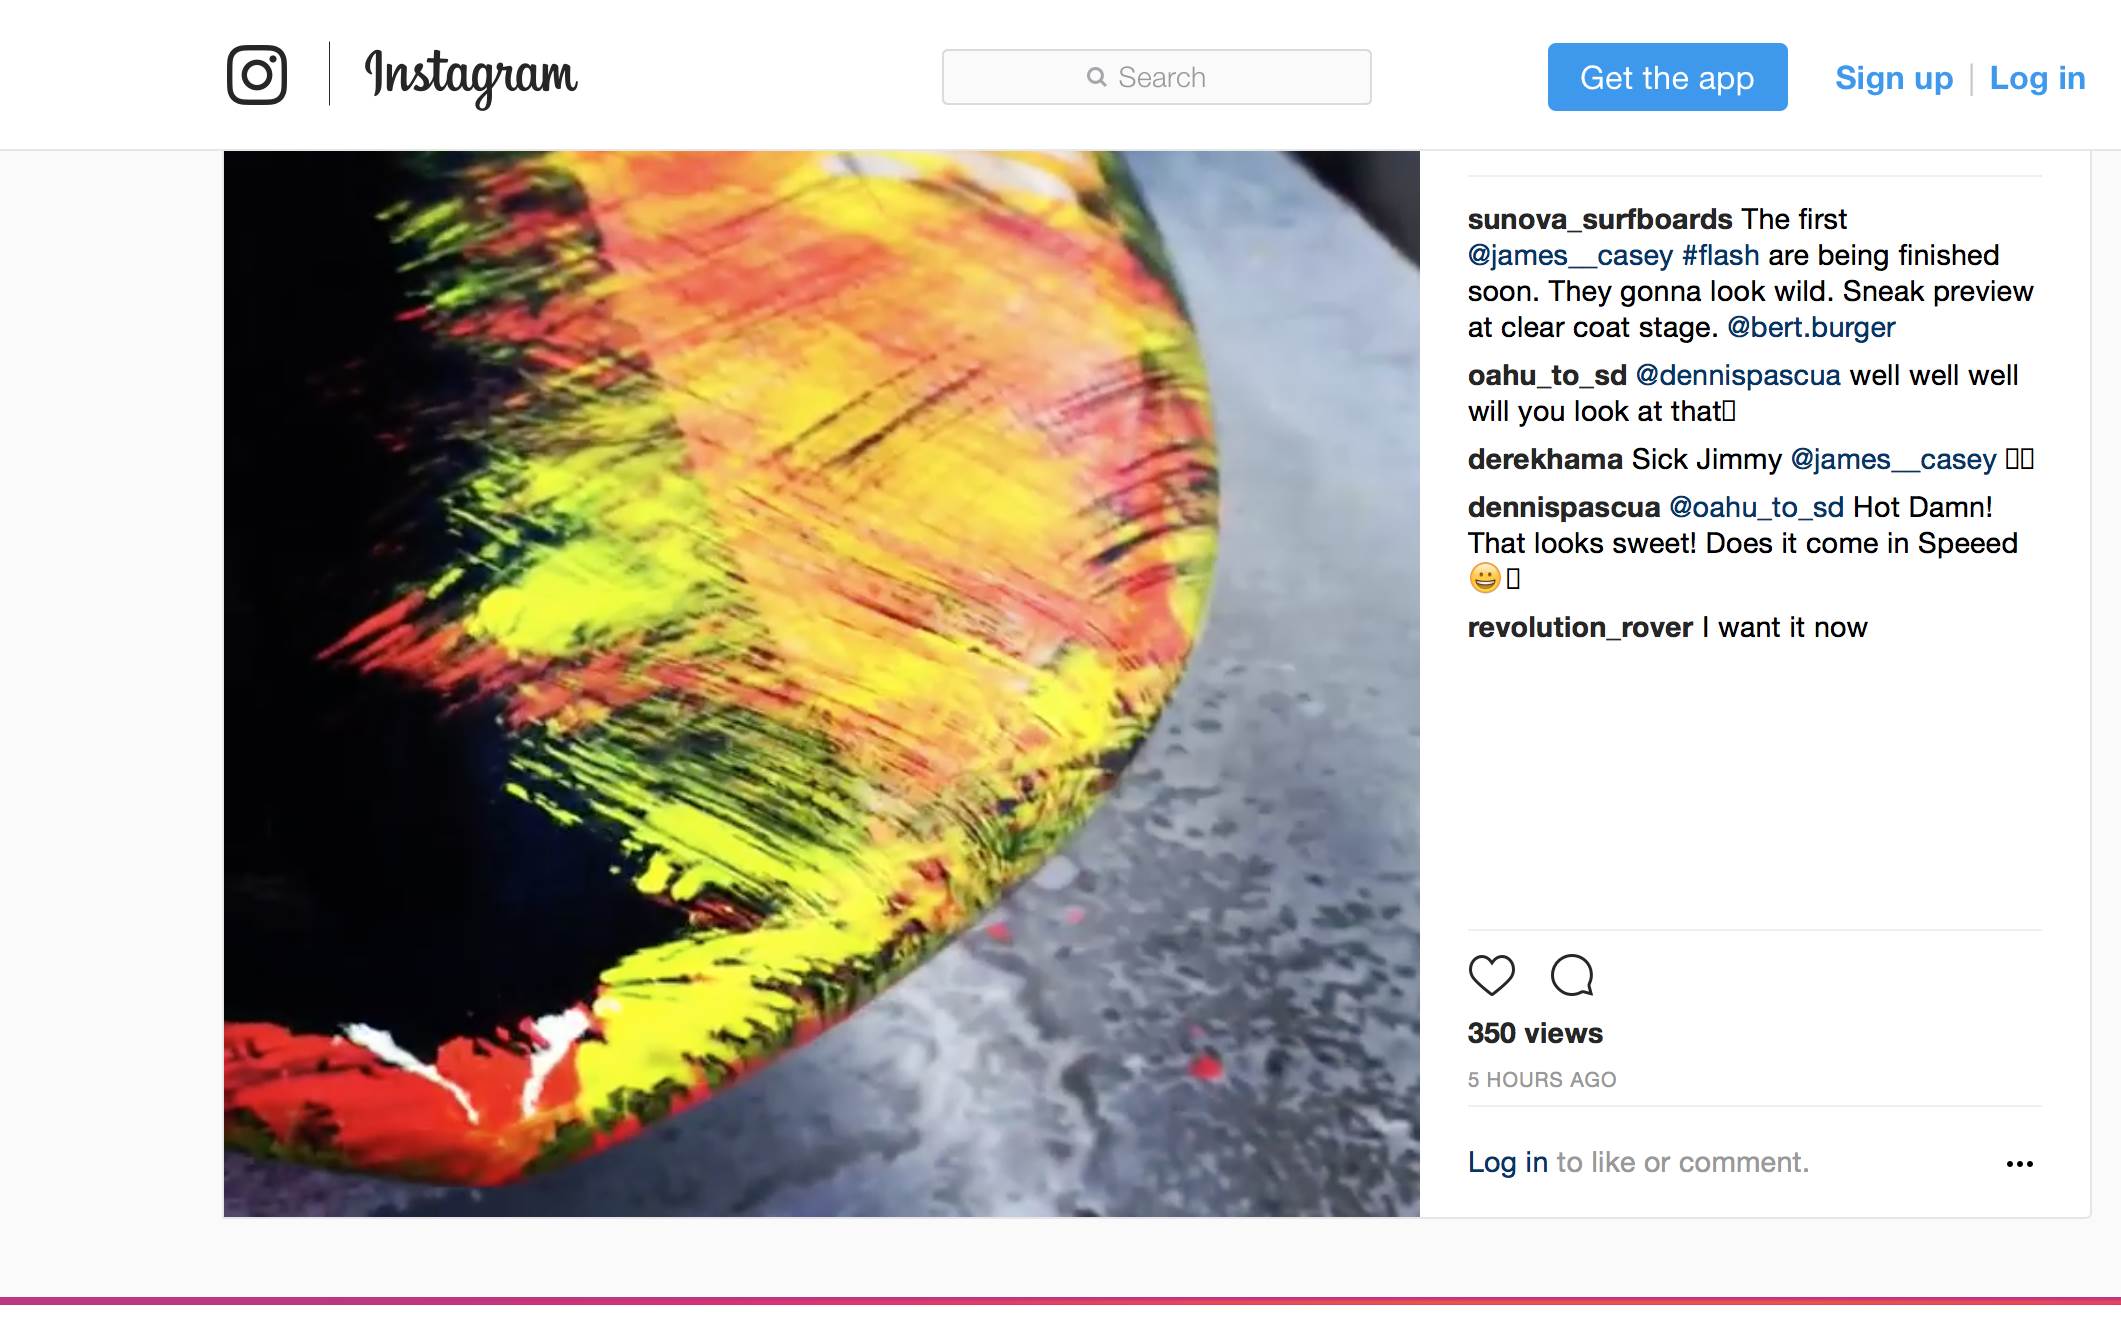
Task: Open comments with the speech bubble icon
Action: coord(1572,975)
